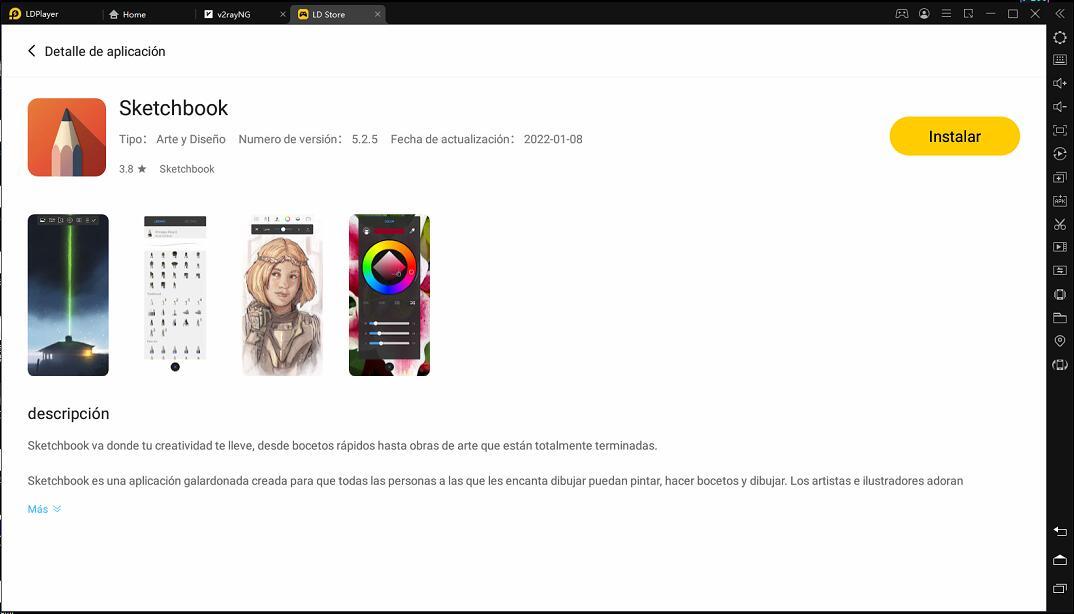Click the 3.8 star rating

coord(133,169)
